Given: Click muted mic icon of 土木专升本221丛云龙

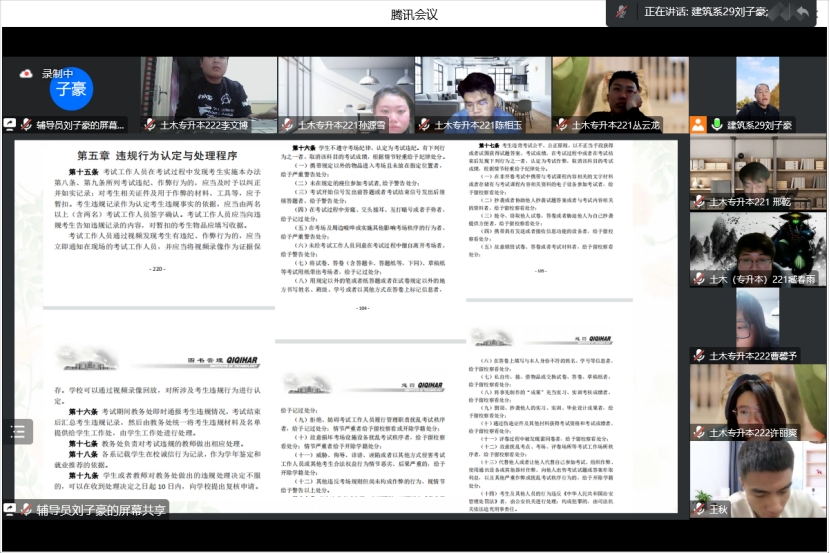Looking at the screenshot, I should pyautogui.click(x=561, y=126).
